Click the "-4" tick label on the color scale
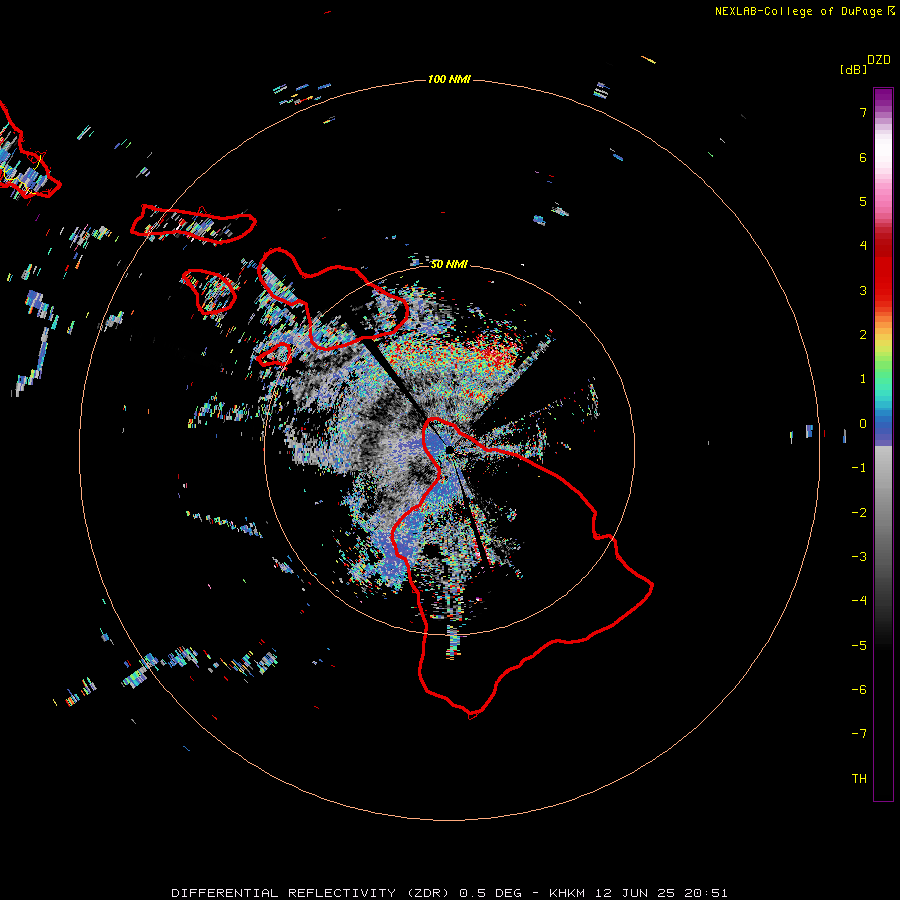The width and height of the screenshot is (900, 900). [859, 601]
